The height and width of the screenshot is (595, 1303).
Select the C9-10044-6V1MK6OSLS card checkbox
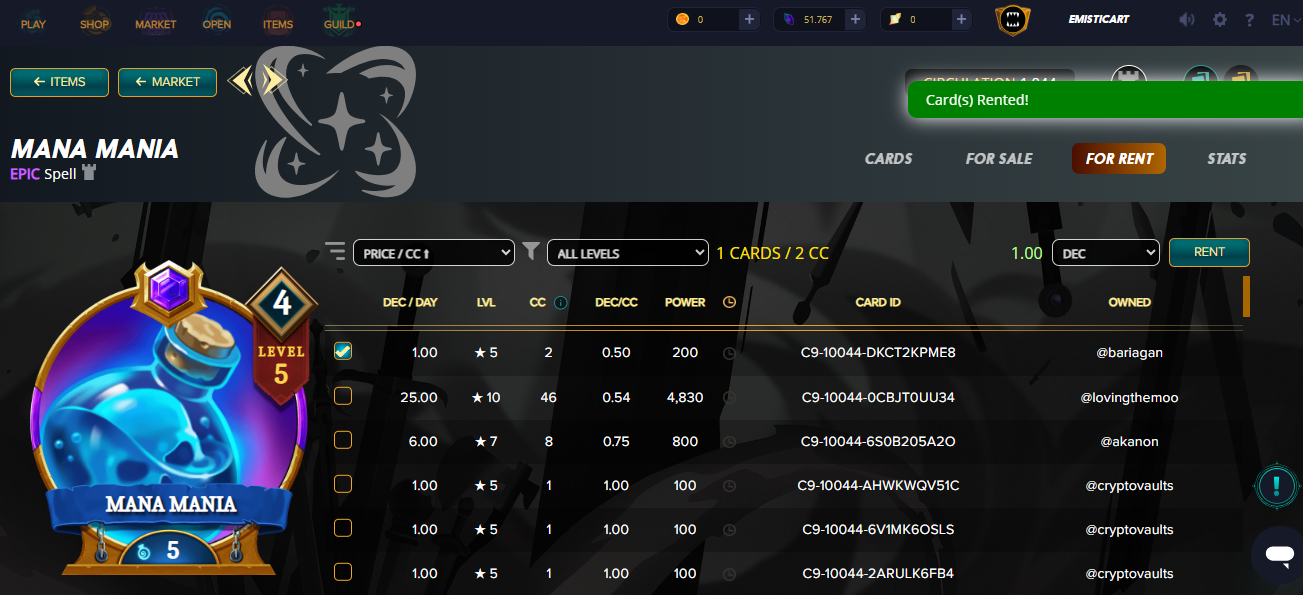tap(343, 528)
